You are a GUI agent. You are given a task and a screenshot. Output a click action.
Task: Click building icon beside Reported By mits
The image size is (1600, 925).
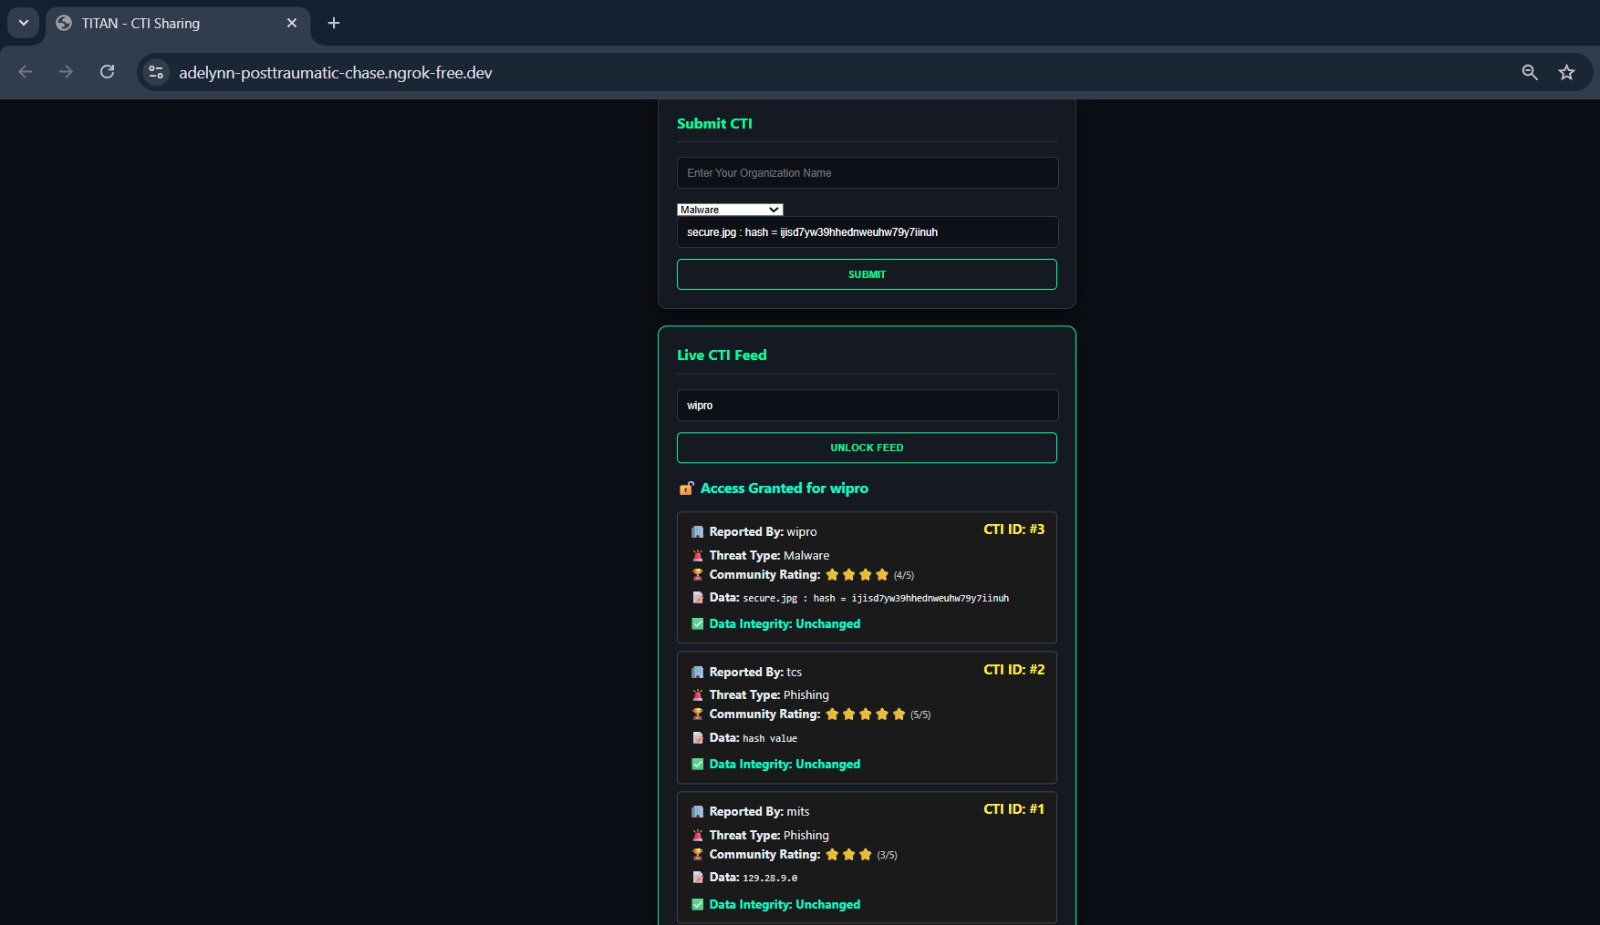(x=698, y=812)
